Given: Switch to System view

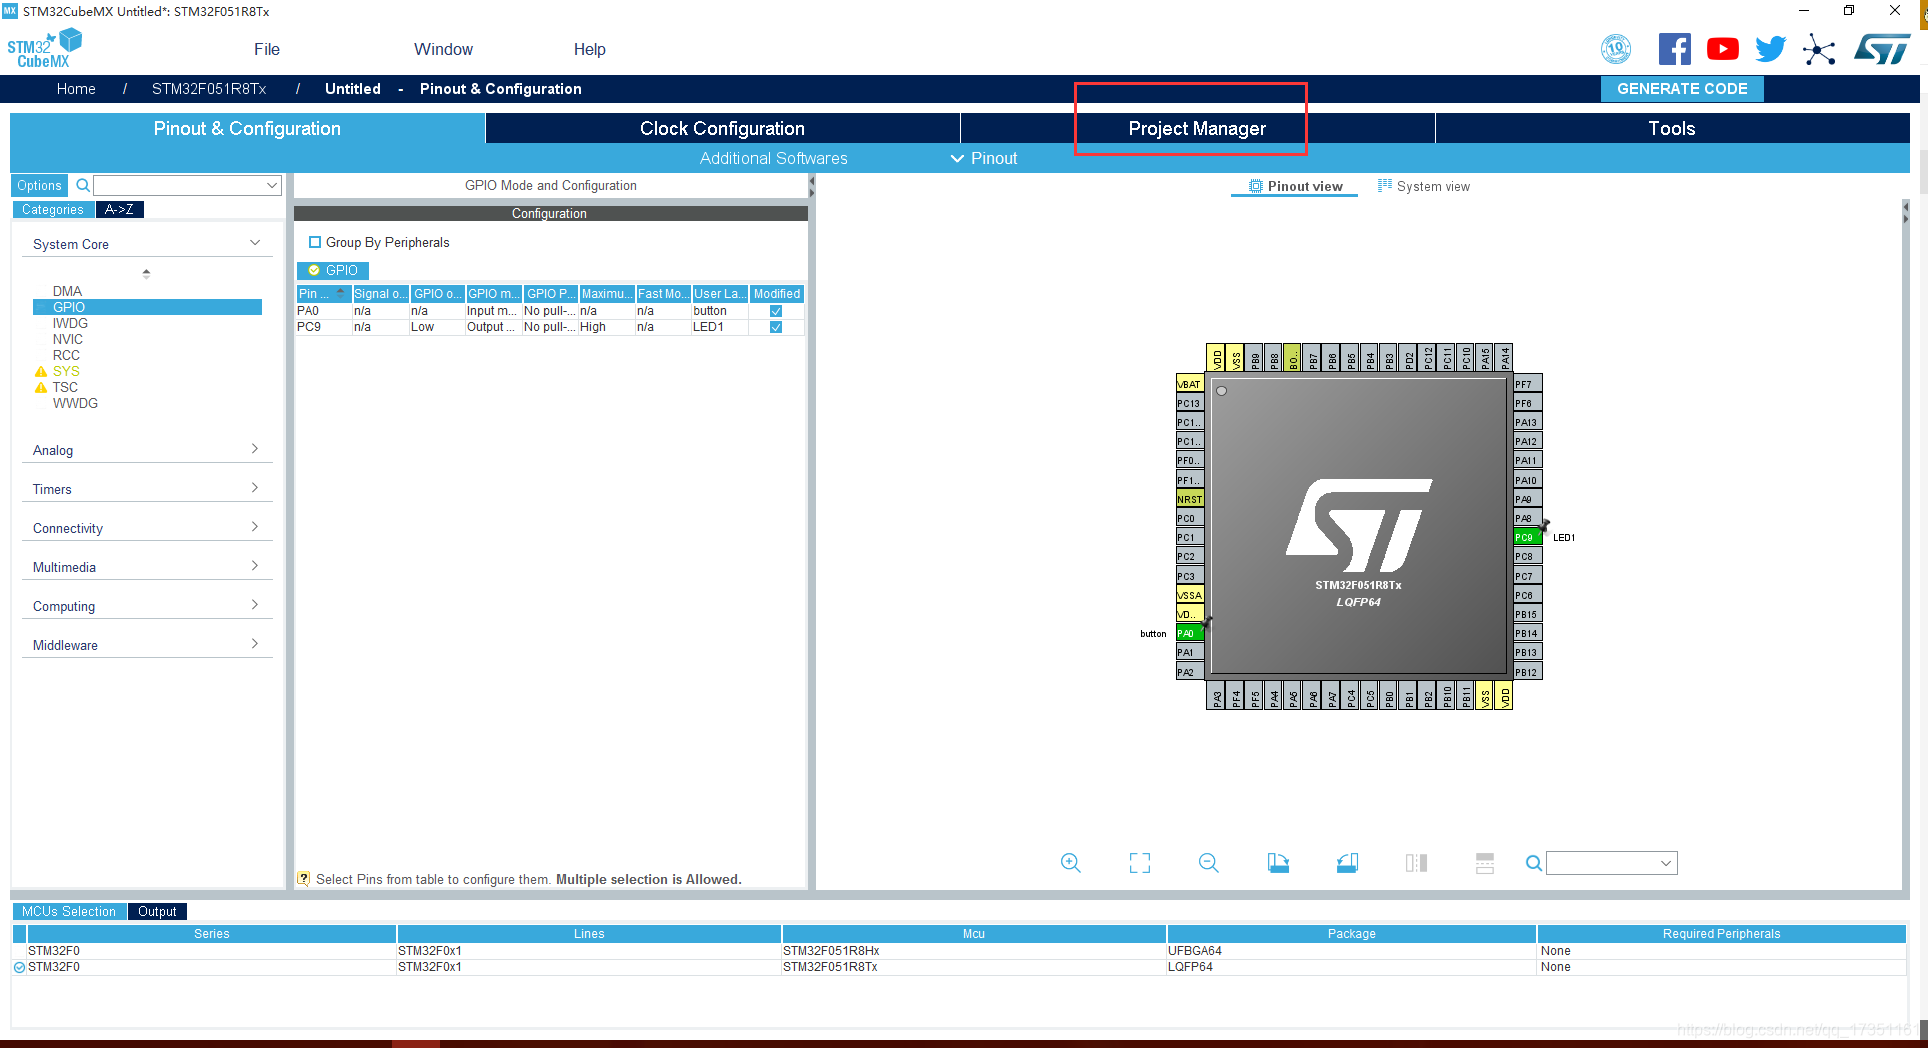Looking at the screenshot, I should pos(1424,186).
